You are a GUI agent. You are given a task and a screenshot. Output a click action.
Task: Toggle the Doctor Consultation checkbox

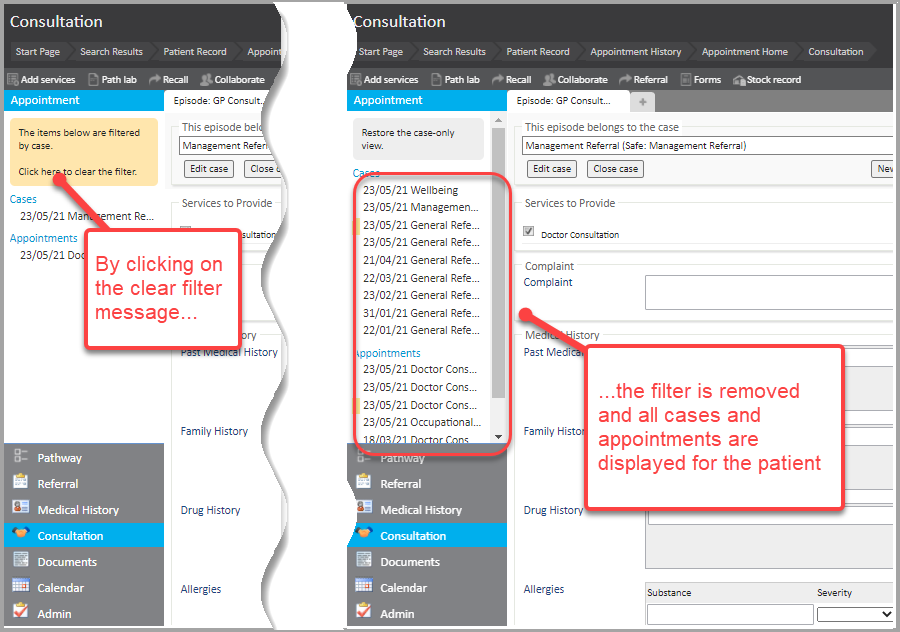pos(530,232)
